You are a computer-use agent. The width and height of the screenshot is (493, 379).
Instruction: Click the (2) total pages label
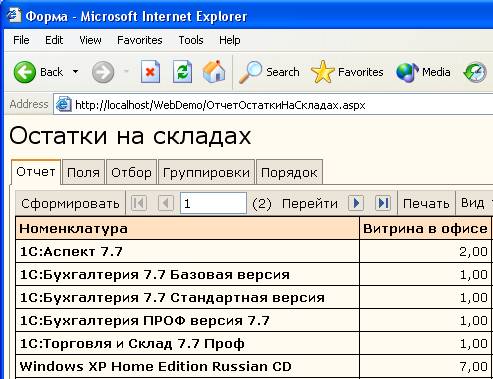pos(262,203)
